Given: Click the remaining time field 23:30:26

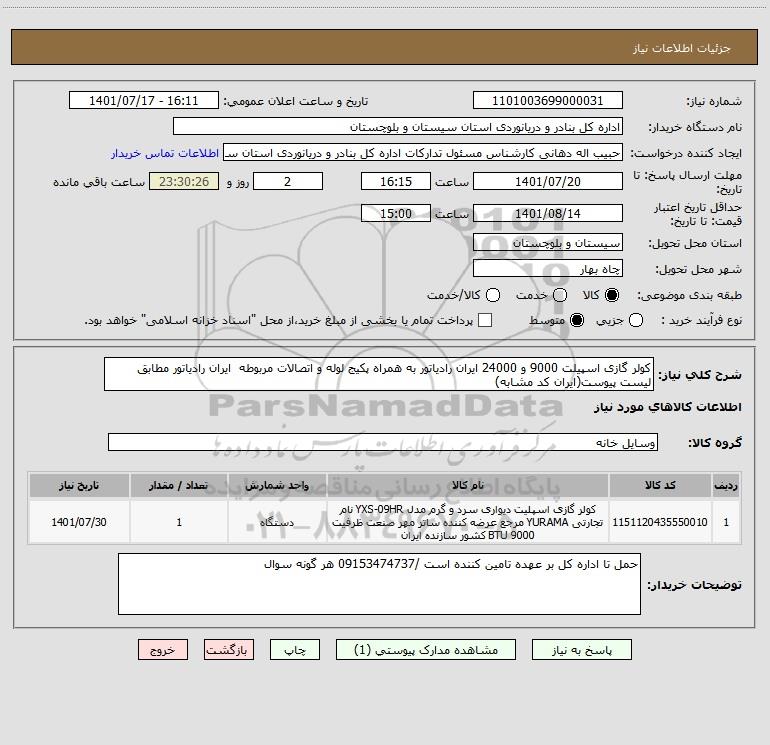Looking at the screenshot, I should click(x=184, y=181).
